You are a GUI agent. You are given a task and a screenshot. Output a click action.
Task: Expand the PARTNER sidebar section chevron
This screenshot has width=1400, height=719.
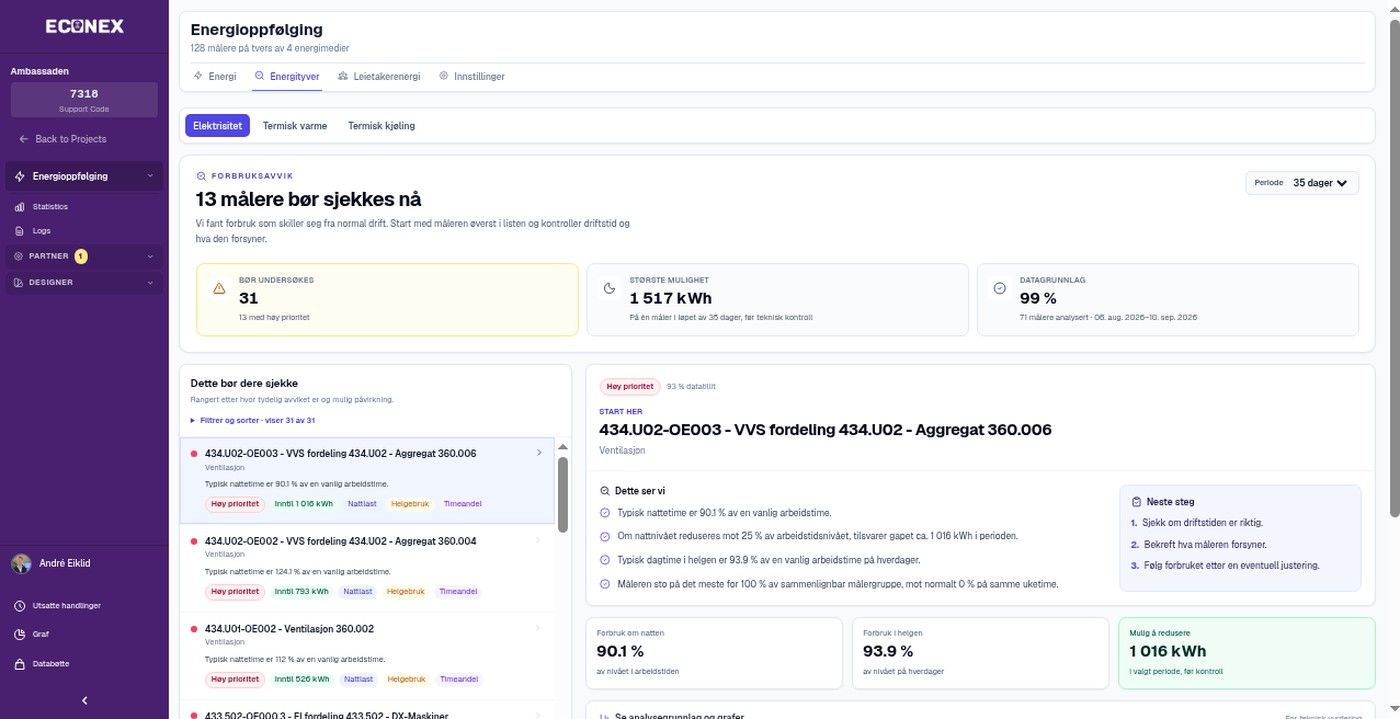point(150,257)
